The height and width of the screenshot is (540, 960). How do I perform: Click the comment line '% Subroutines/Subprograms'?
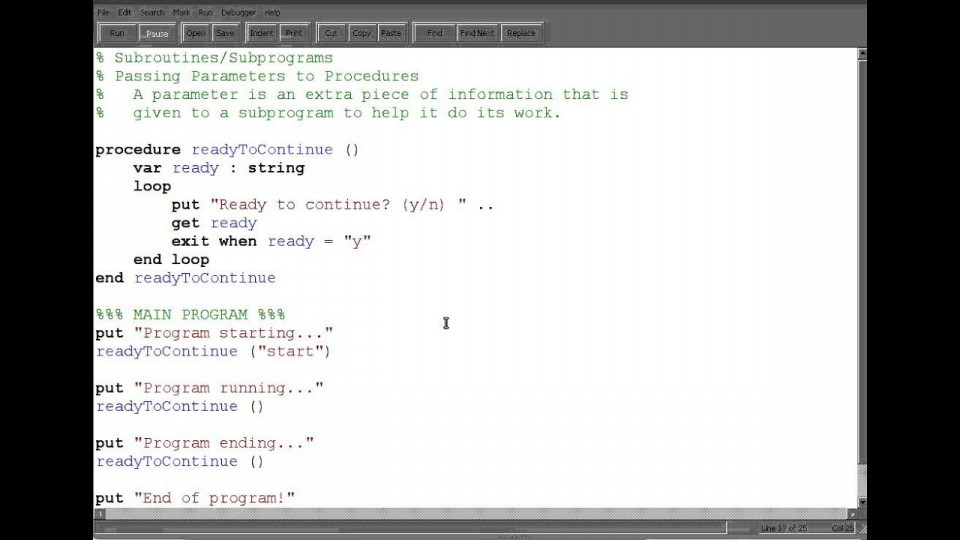click(214, 58)
